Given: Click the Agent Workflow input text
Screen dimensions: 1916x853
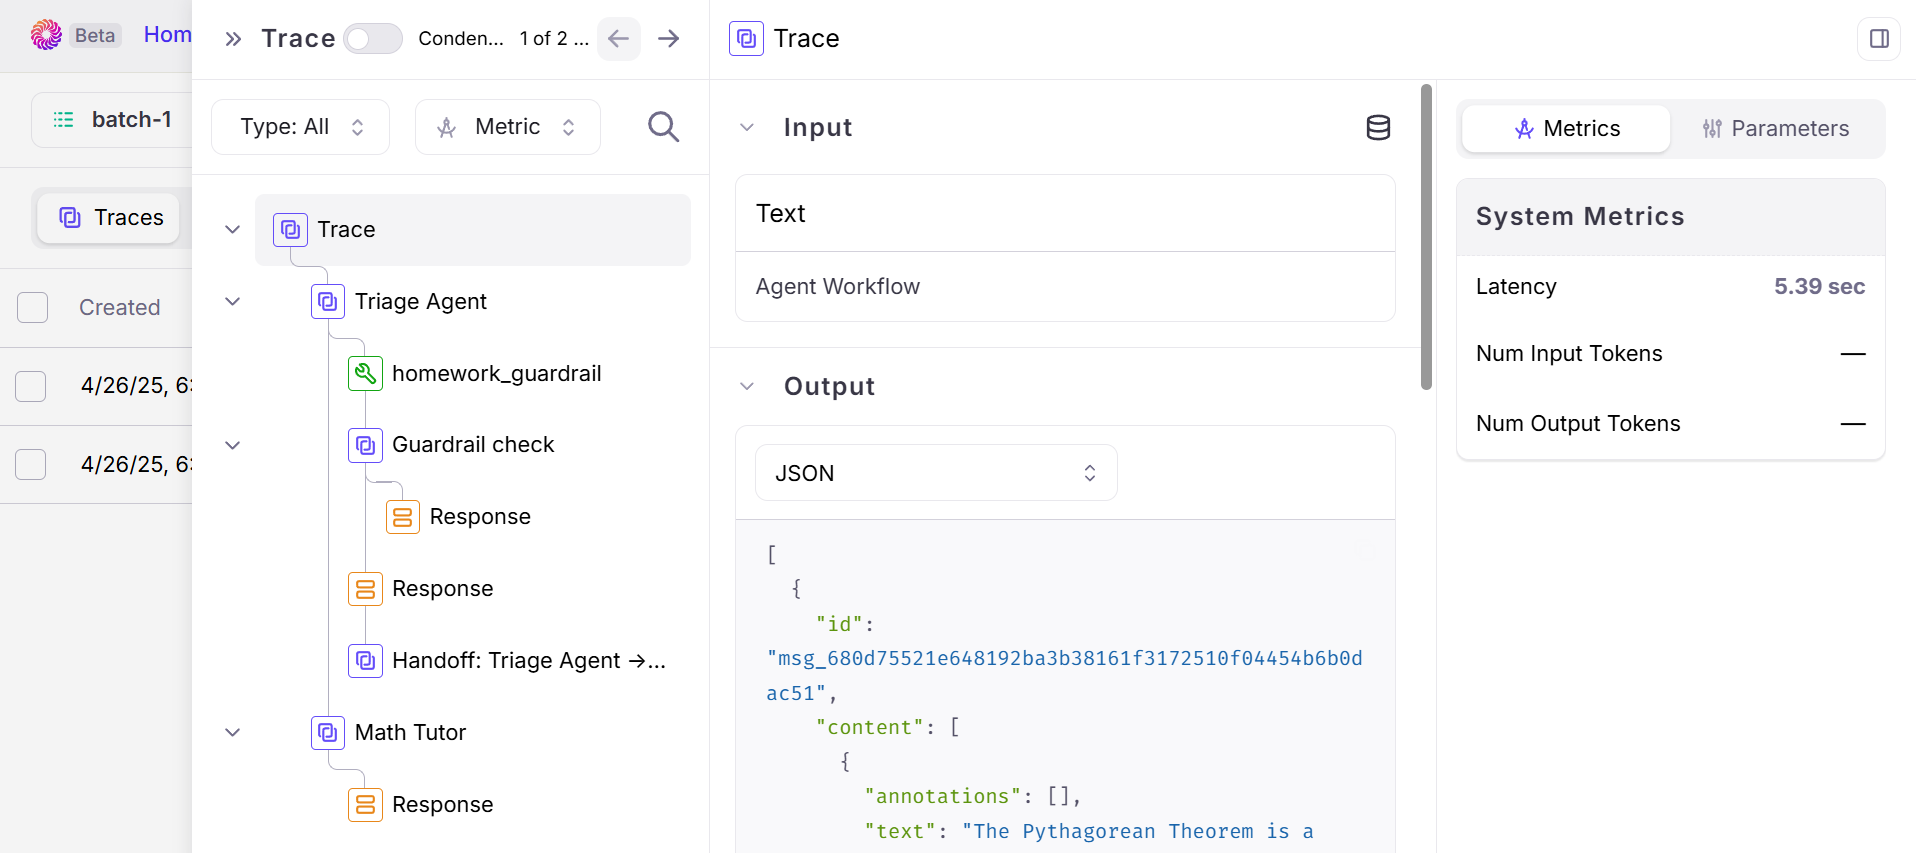Looking at the screenshot, I should (x=838, y=287).
